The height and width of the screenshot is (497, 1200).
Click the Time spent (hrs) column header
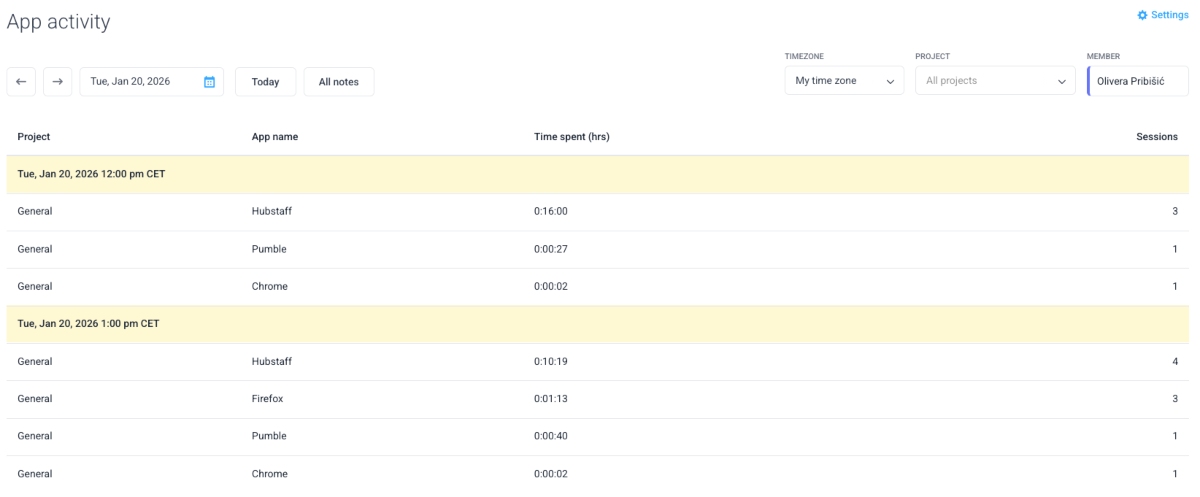(572, 137)
